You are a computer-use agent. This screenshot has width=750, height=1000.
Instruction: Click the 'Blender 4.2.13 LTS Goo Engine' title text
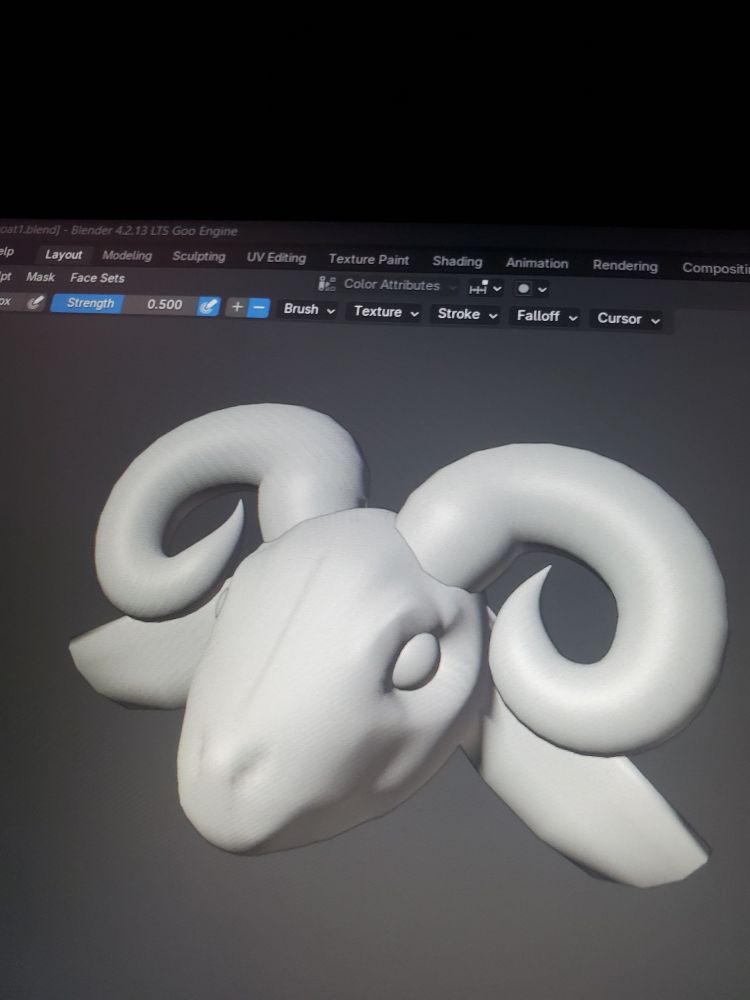click(x=154, y=230)
